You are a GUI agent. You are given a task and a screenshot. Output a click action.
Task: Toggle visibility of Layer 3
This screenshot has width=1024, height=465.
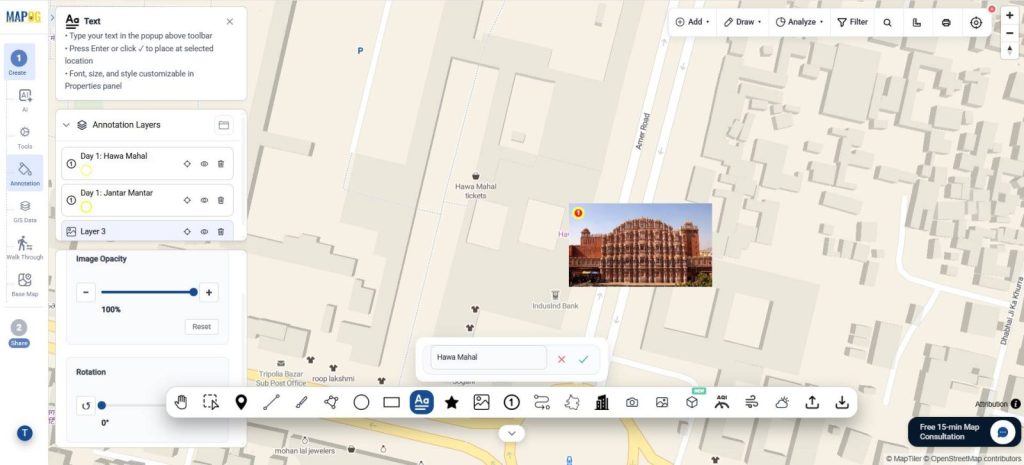(204, 231)
